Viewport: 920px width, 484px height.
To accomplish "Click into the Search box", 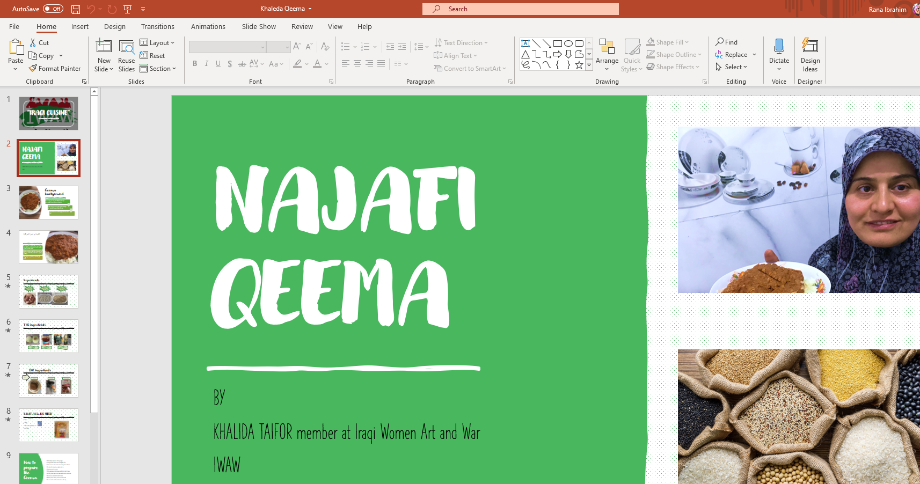I will pos(520,9).
